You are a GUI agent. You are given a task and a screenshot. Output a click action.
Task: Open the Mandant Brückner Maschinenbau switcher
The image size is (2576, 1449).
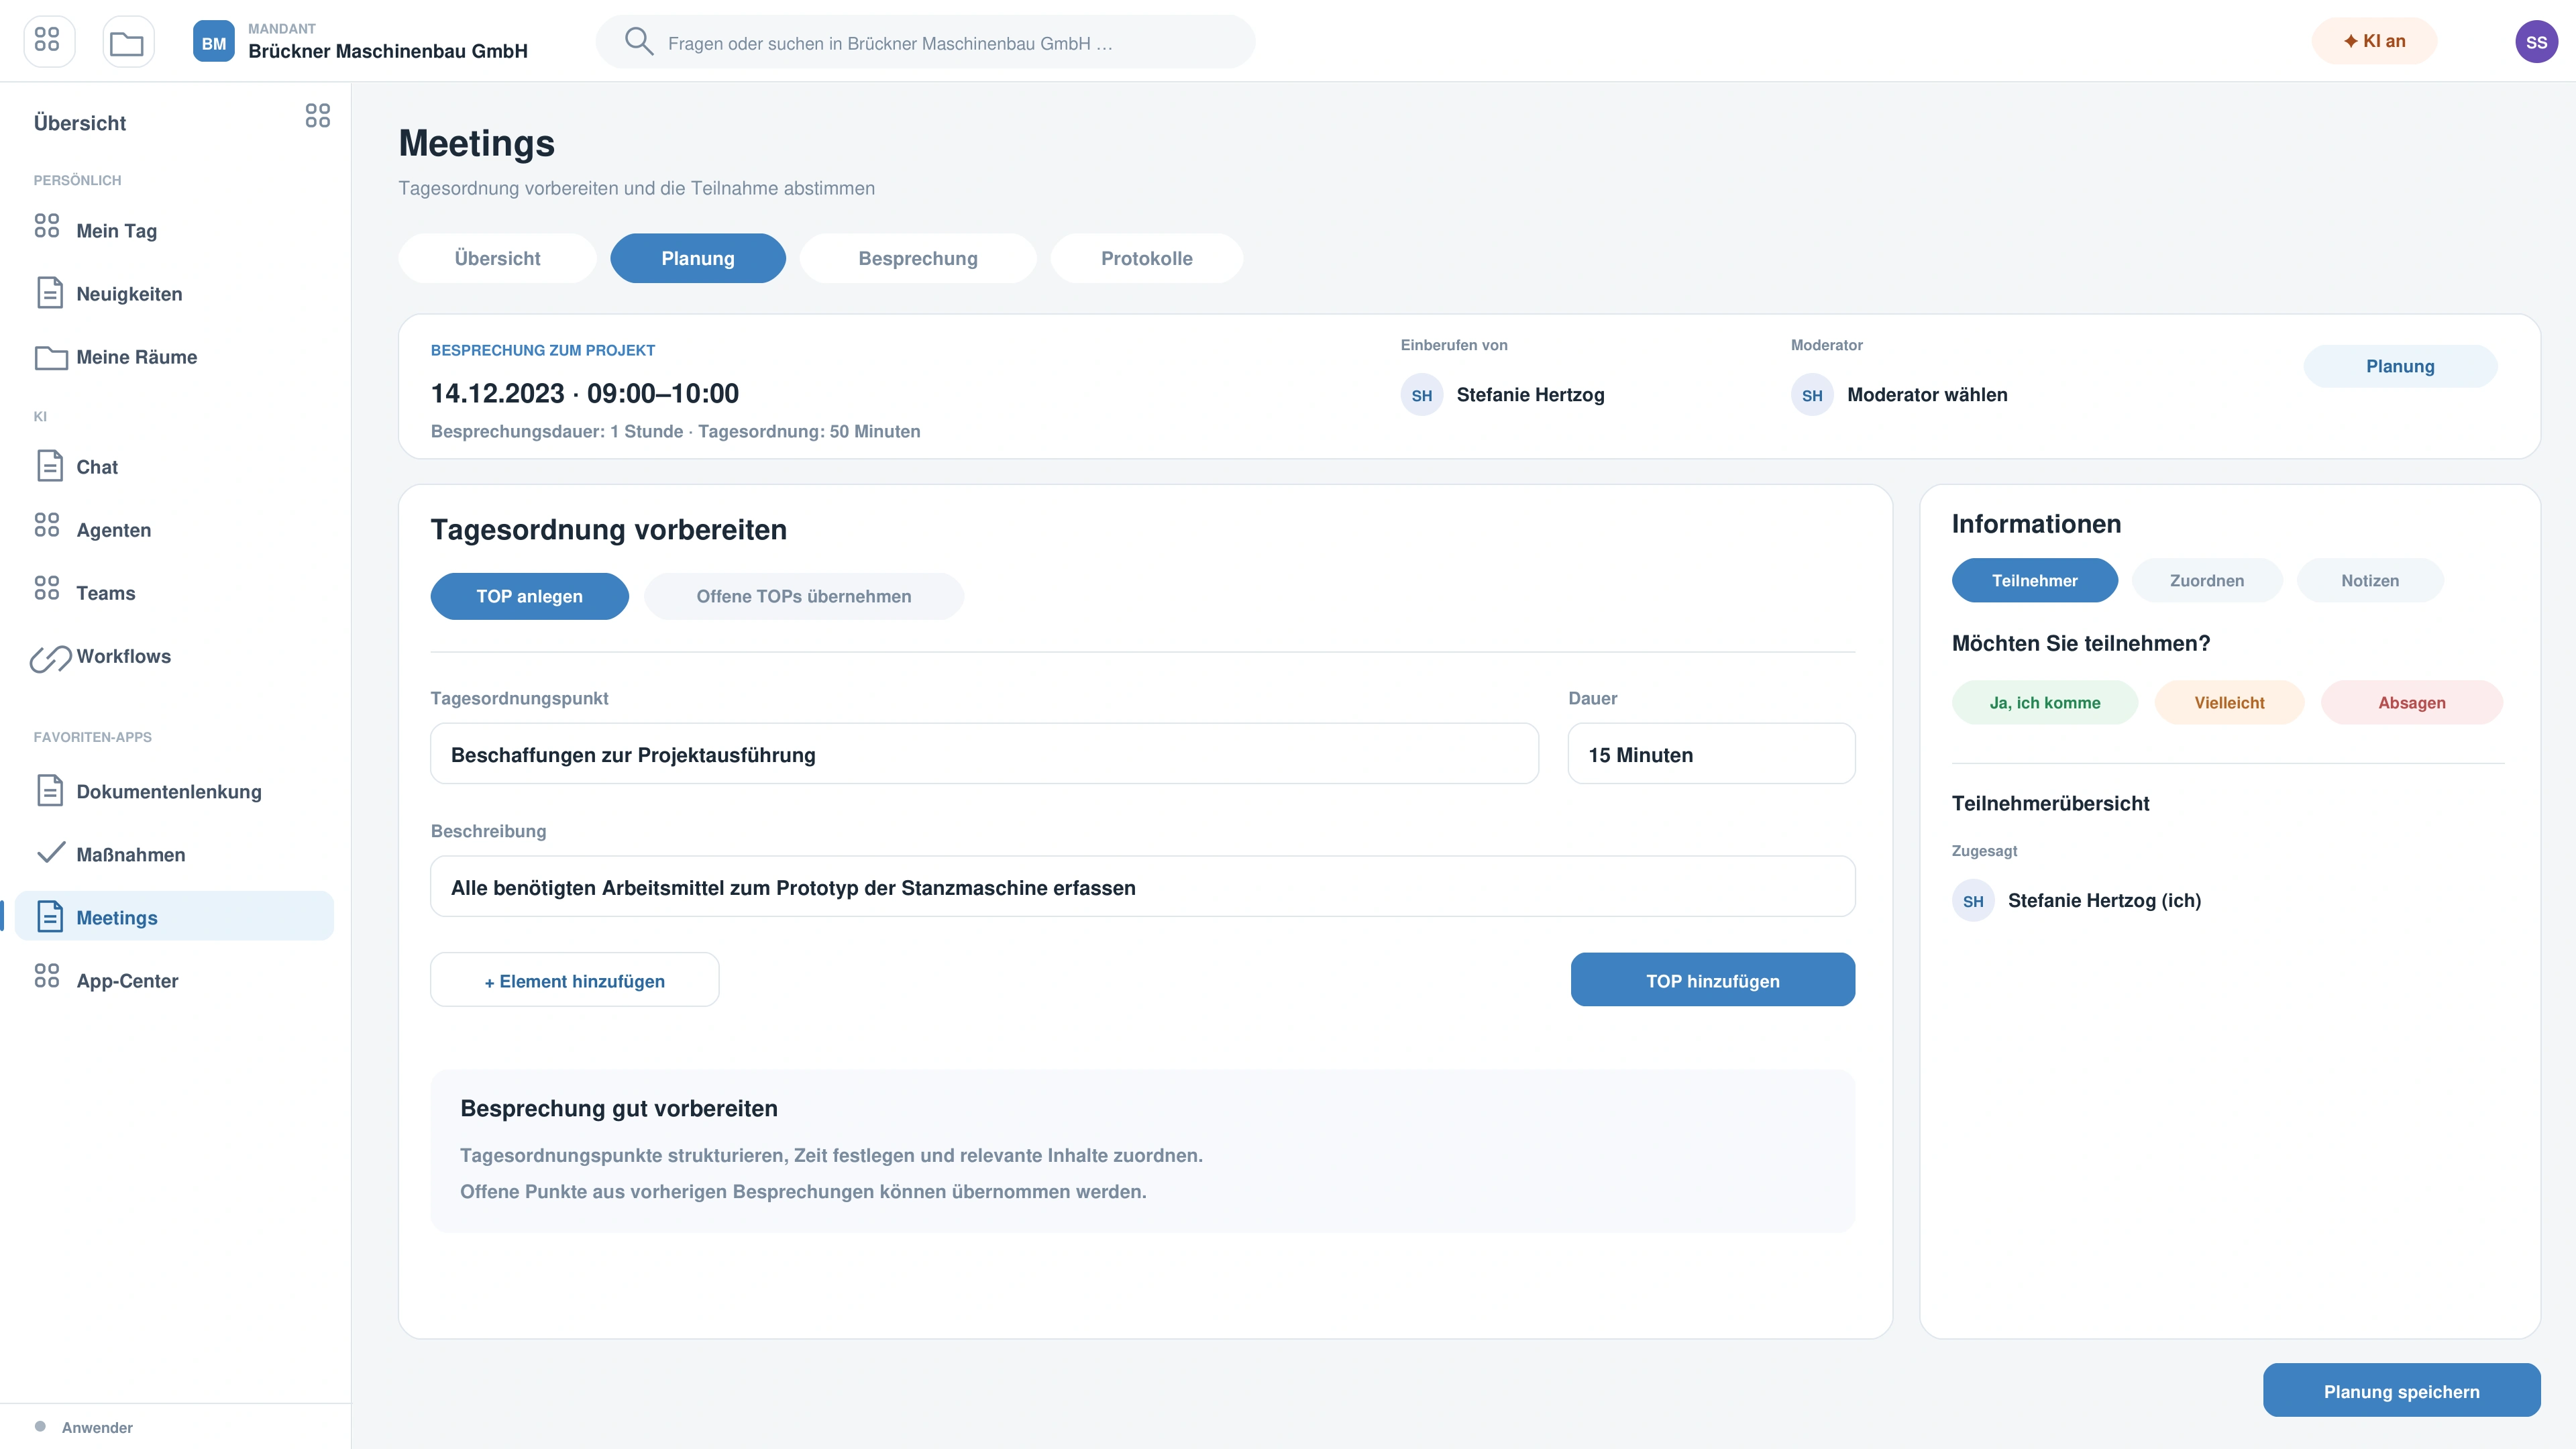click(360, 42)
